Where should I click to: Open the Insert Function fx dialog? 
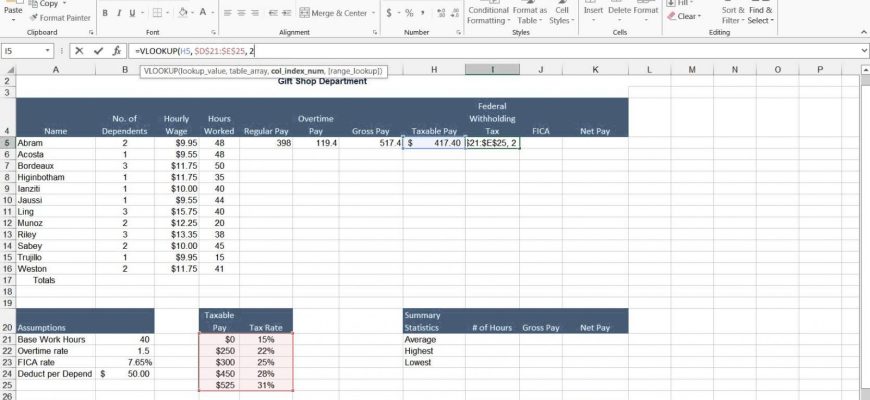click(x=117, y=51)
